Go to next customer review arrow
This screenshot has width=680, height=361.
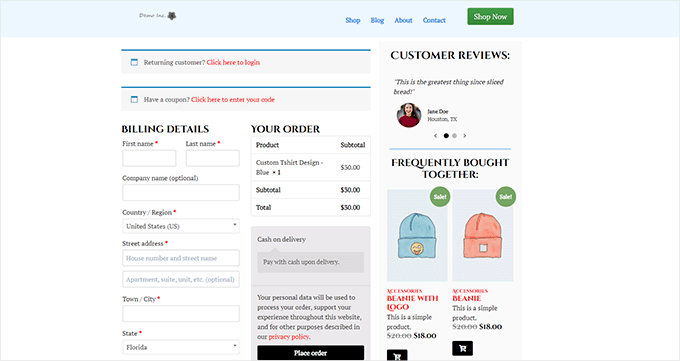click(465, 136)
